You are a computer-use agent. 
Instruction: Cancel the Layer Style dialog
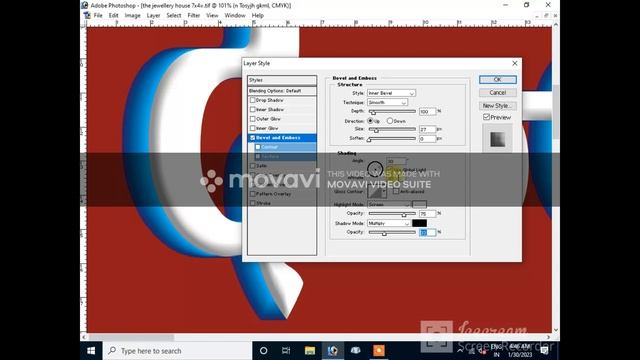tap(498, 93)
